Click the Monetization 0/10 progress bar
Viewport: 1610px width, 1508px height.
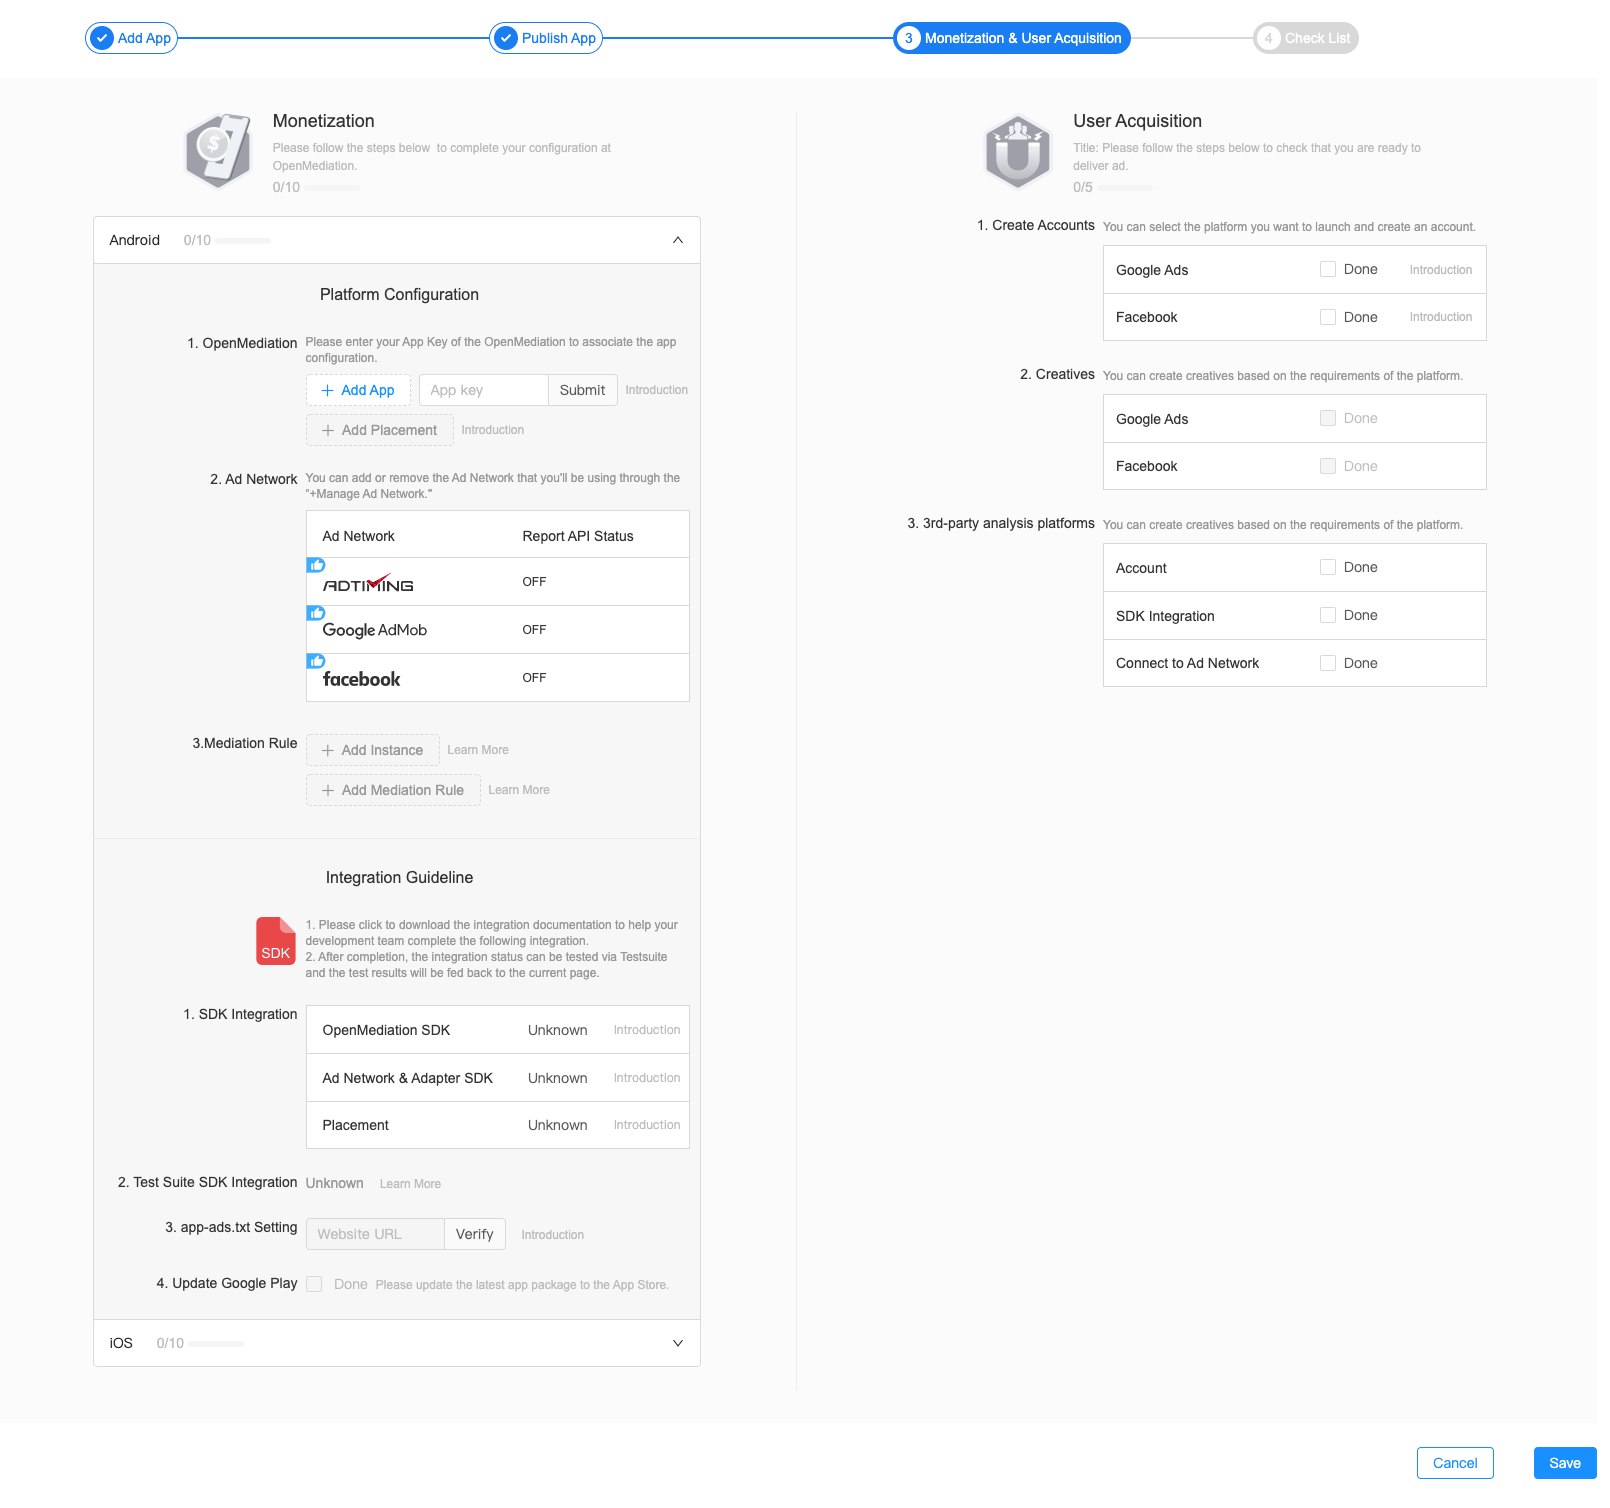pos(332,188)
